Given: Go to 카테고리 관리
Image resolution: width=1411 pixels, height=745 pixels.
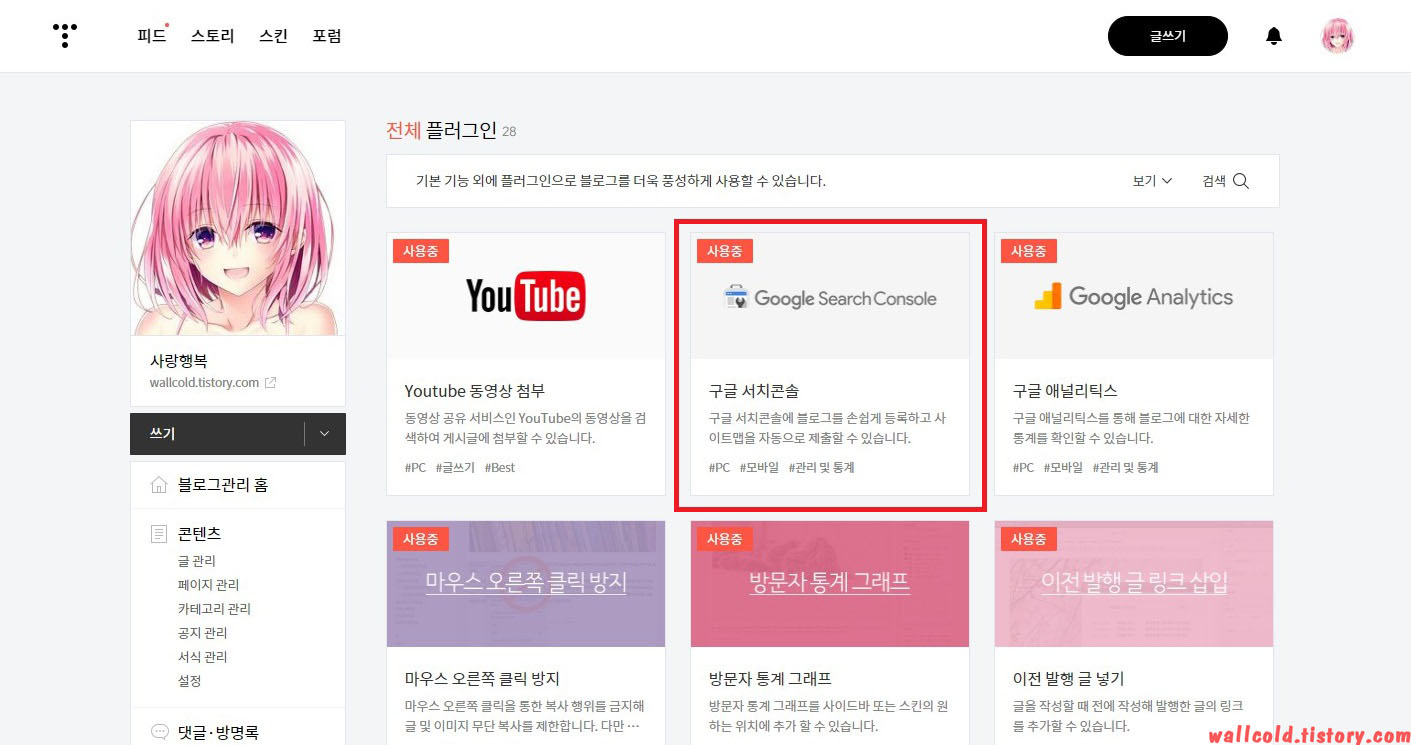Looking at the screenshot, I should coord(214,609).
